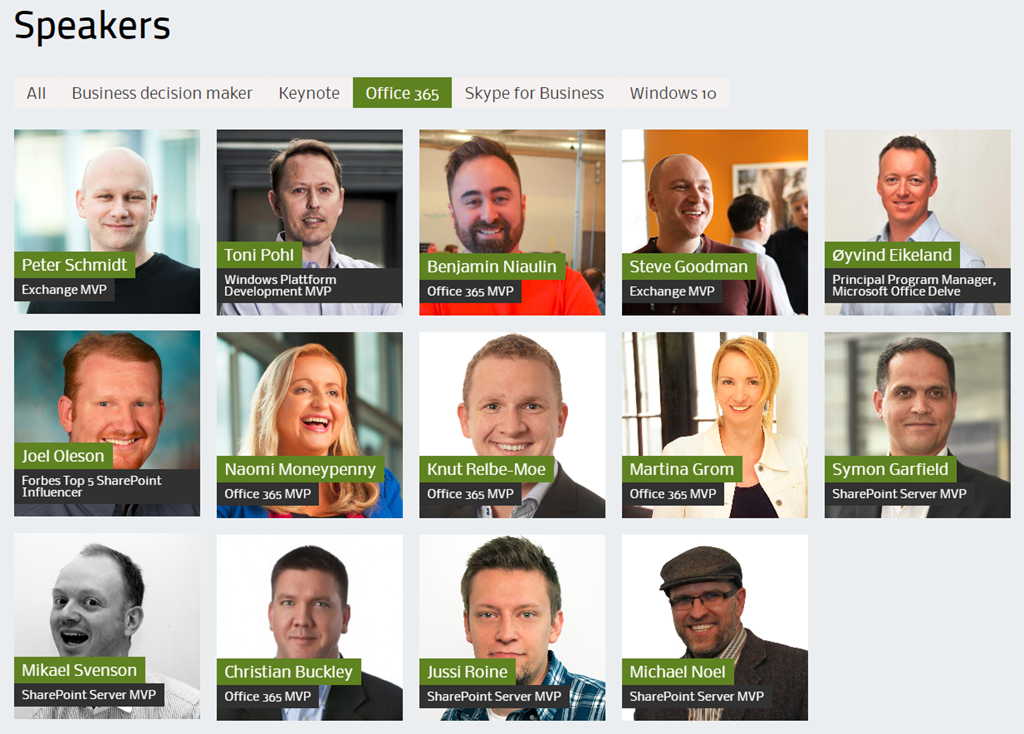Switch to Business decision maker tab
This screenshot has width=1024, height=734.
click(161, 93)
